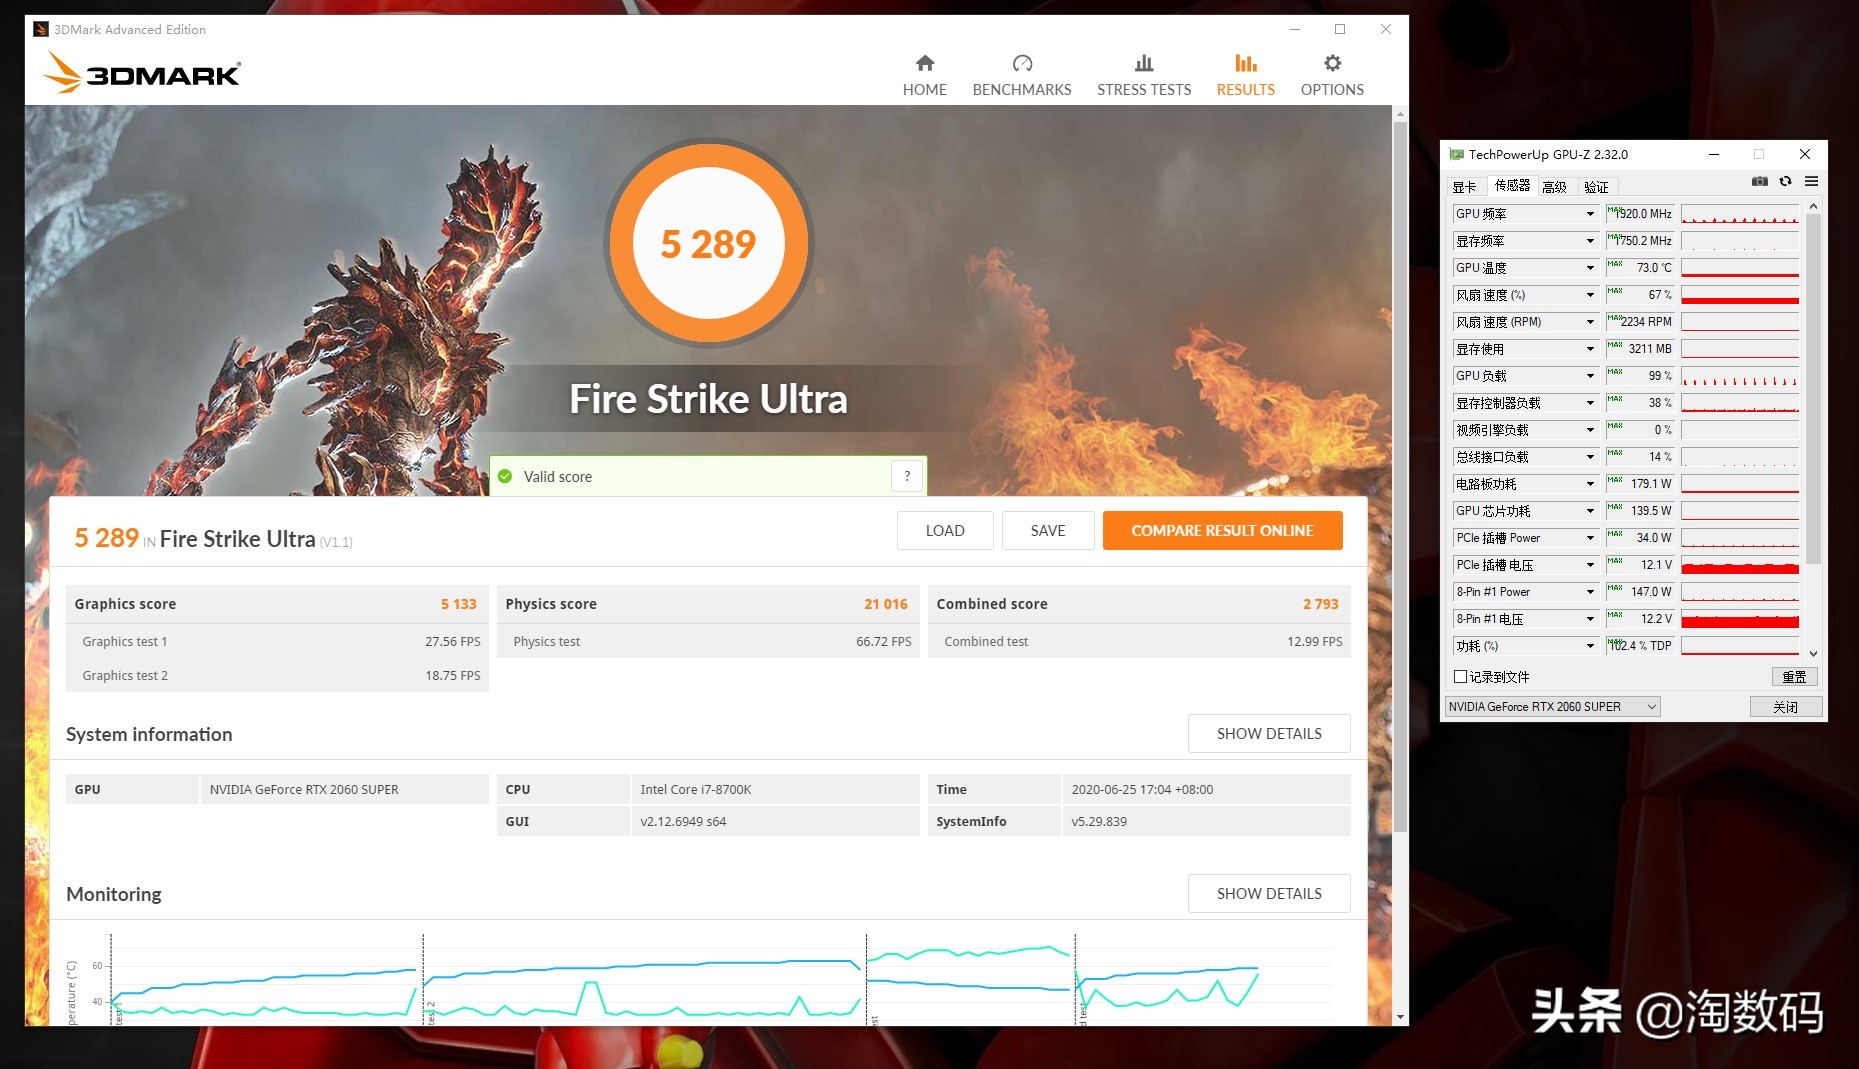The width and height of the screenshot is (1859, 1069).
Task: Click COMPARE RESULT ONLINE
Action: tap(1222, 531)
